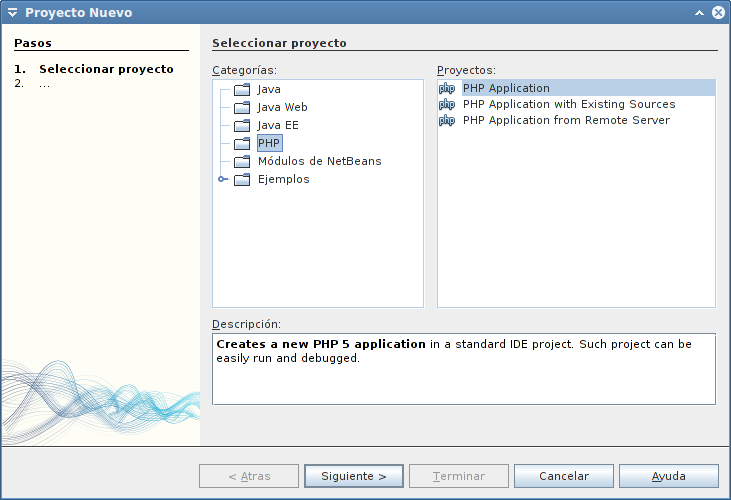Click the php icon beside PHP Application
The image size is (731, 500).
(x=447, y=88)
